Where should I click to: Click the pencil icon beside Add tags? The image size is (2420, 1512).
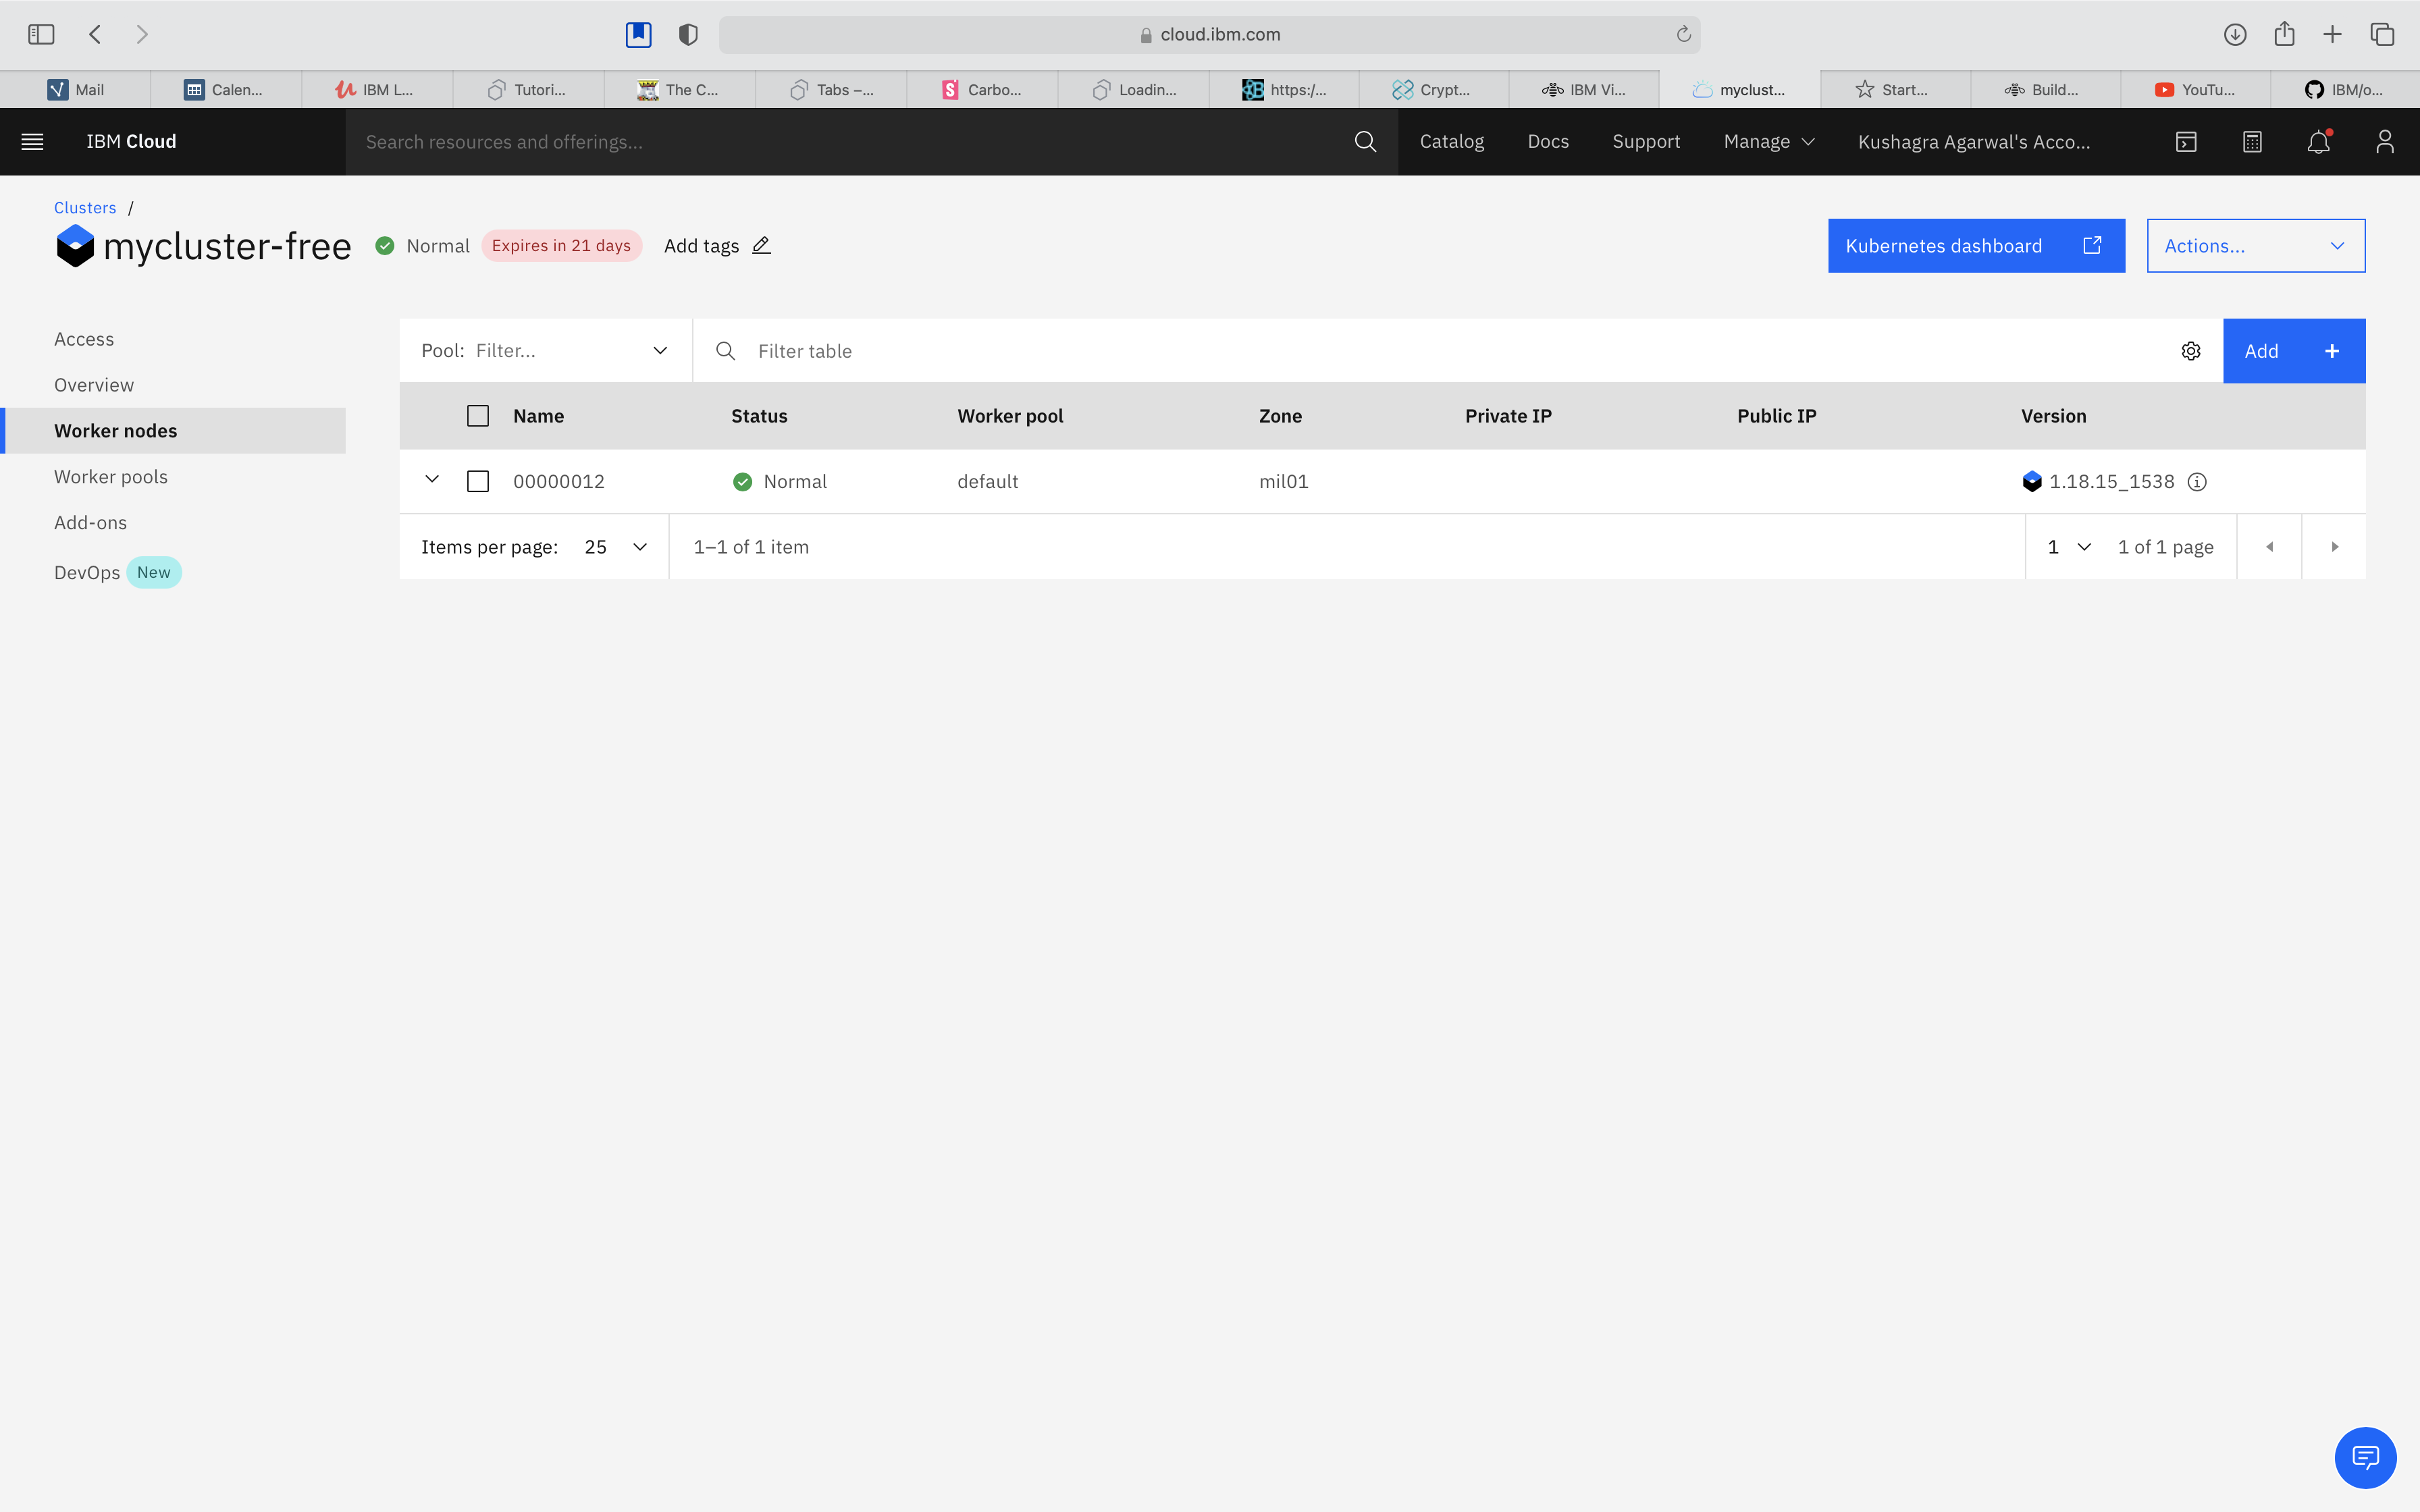[x=761, y=246]
